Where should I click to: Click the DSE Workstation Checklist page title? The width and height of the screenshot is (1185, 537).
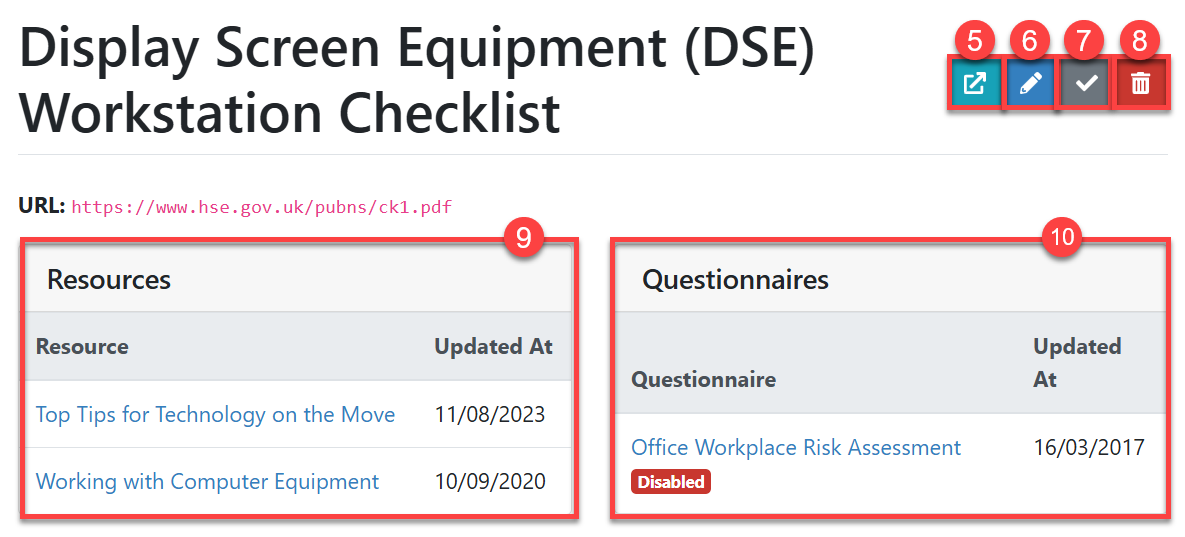[x=417, y=81]
